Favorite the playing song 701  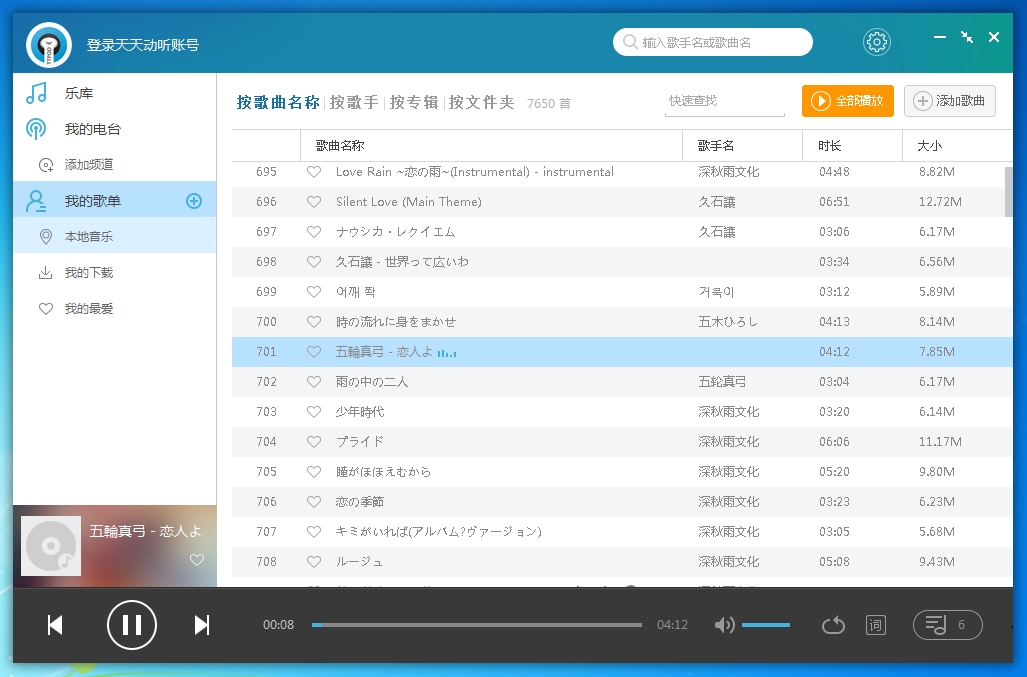314,352
